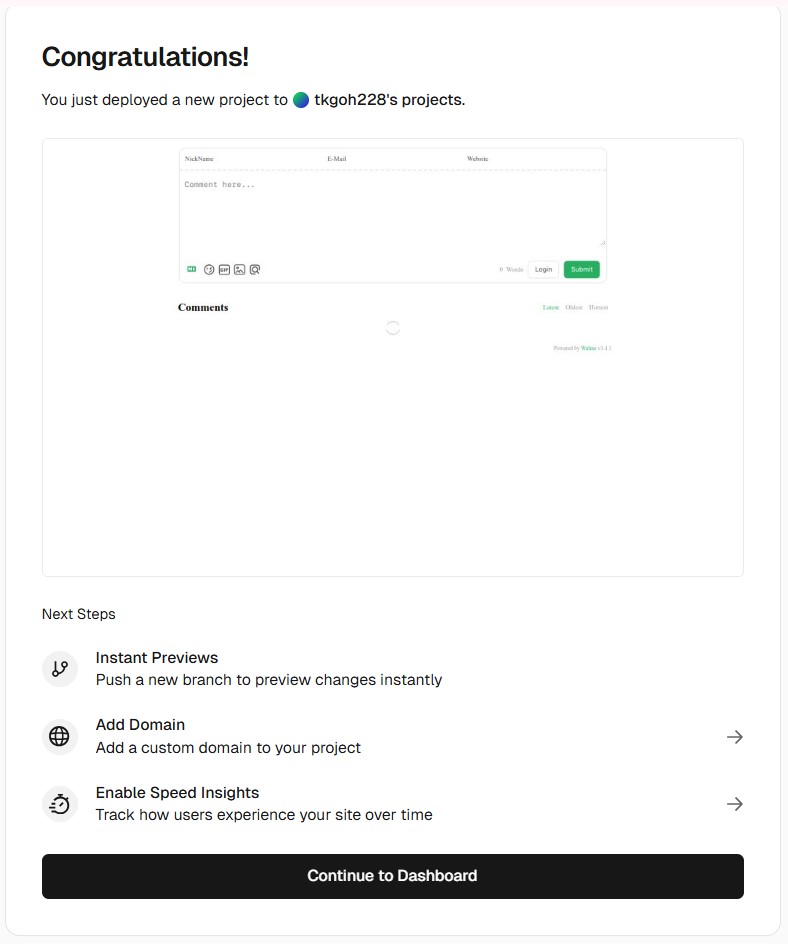Toggle the comment preview icon
Image resolution: width=788 pixels, height=944 pixels.
(x=255, y=269)
